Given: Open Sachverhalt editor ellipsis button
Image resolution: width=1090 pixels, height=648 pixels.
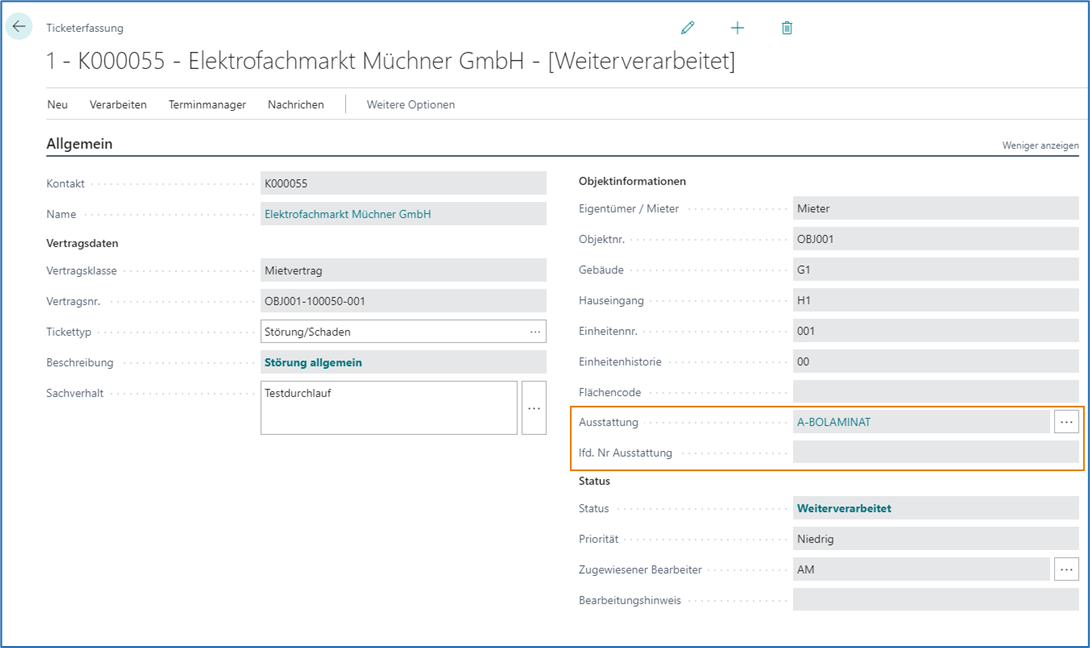Looking at the screenshot, I should click(534, 408).
